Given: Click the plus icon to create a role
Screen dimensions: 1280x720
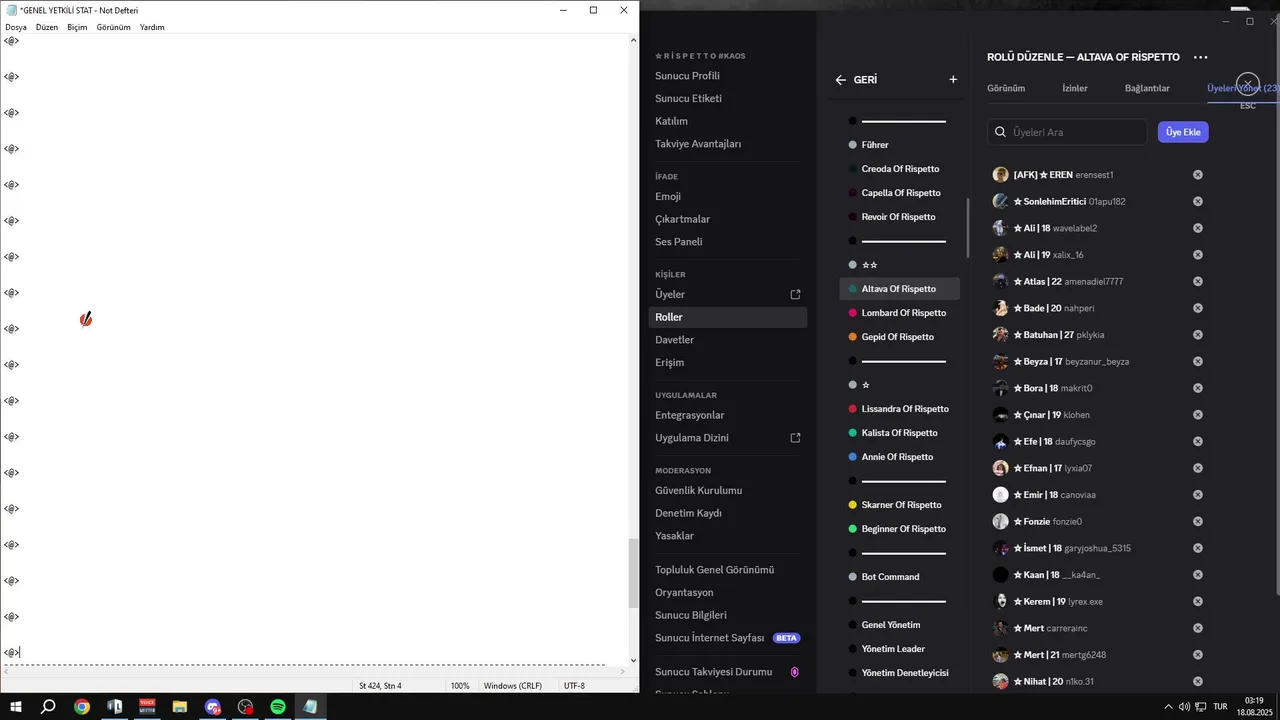Looking at the screenshot, I should [x=953, y=80].
